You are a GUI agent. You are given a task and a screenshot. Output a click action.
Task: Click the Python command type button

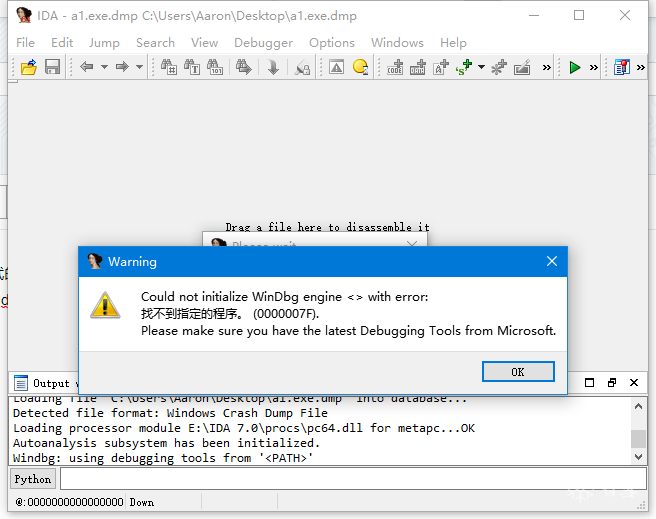pos(33,479)
